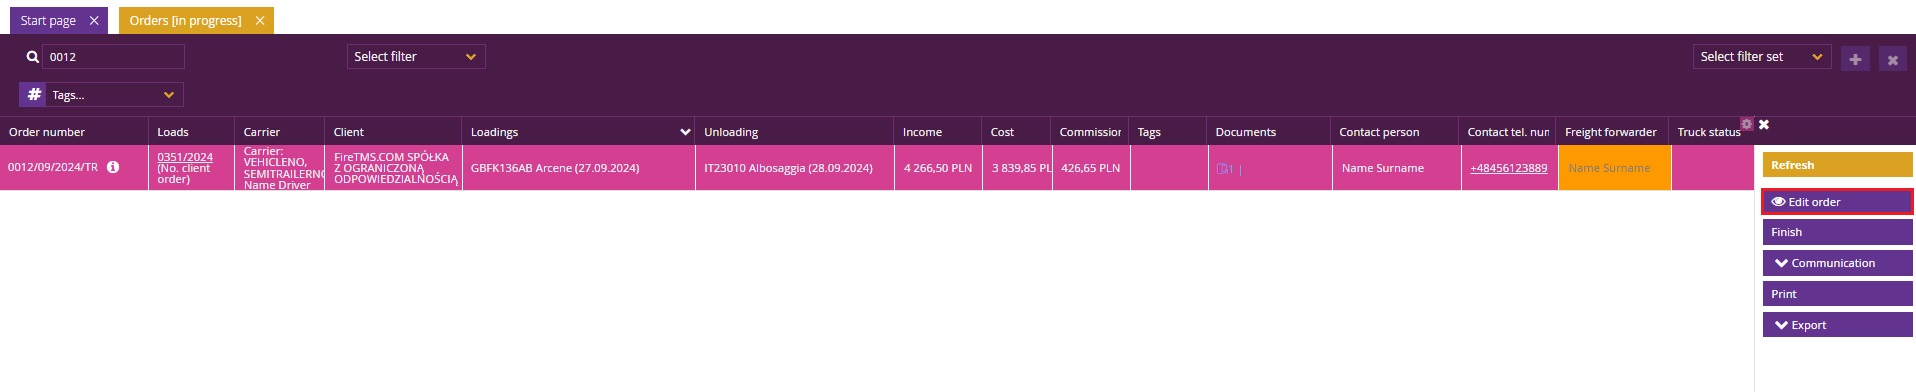
Task: Click Name Surname in Contact person cell
Action: [1383, 168]
